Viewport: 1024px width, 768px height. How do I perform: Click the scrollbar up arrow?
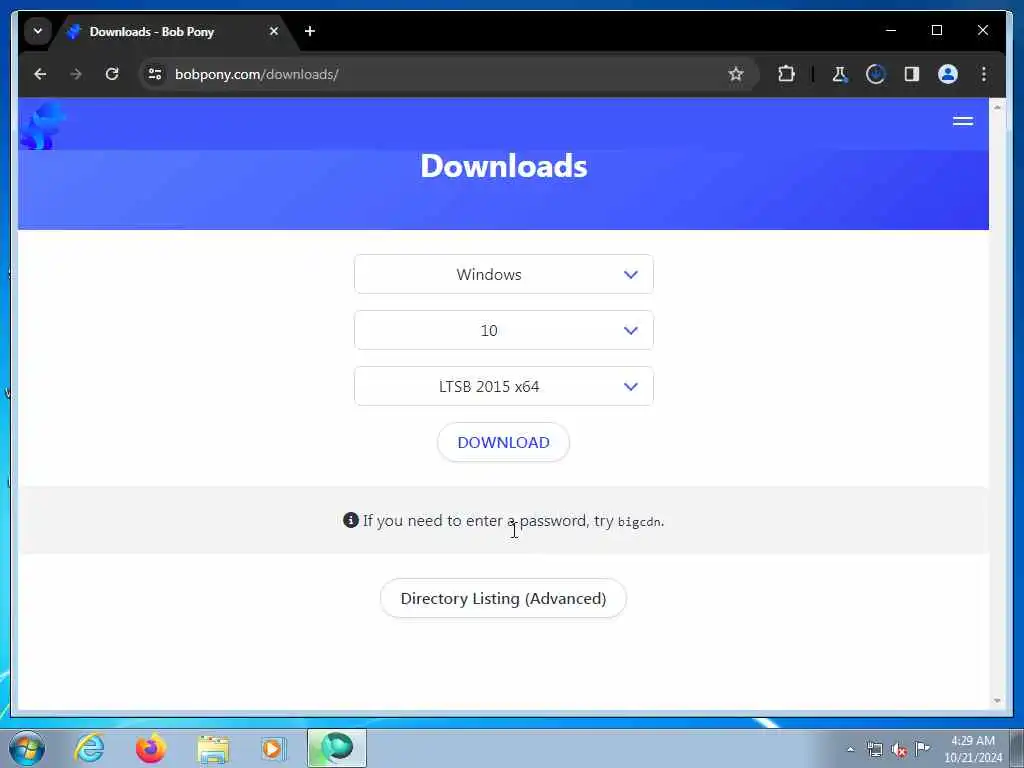(997, 106)
